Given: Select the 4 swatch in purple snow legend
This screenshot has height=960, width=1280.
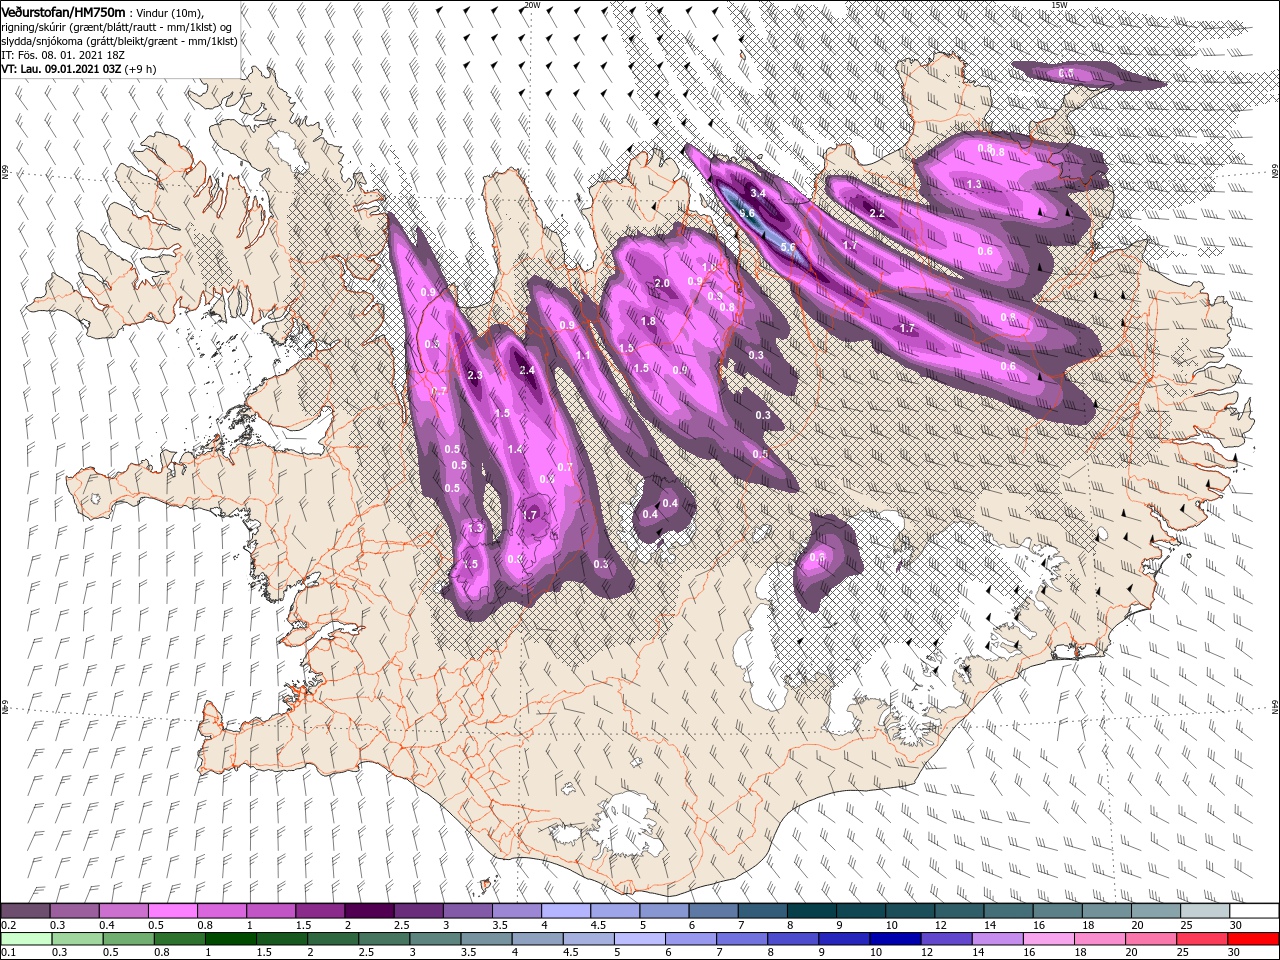Looking at the screenshot, I should (564, 911).
